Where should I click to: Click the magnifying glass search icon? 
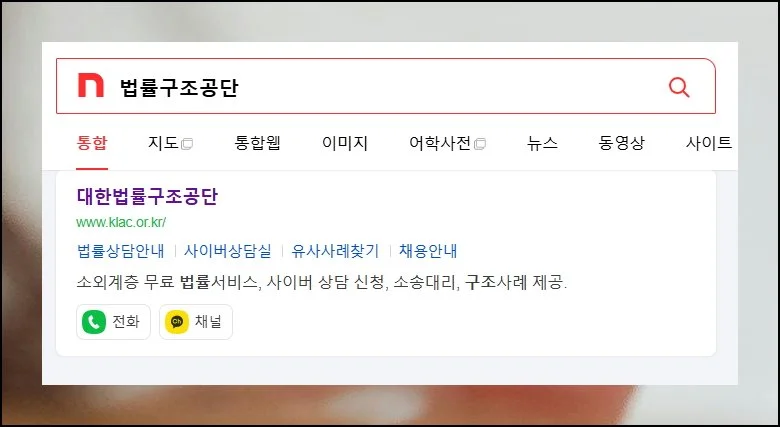pos(679,87)
